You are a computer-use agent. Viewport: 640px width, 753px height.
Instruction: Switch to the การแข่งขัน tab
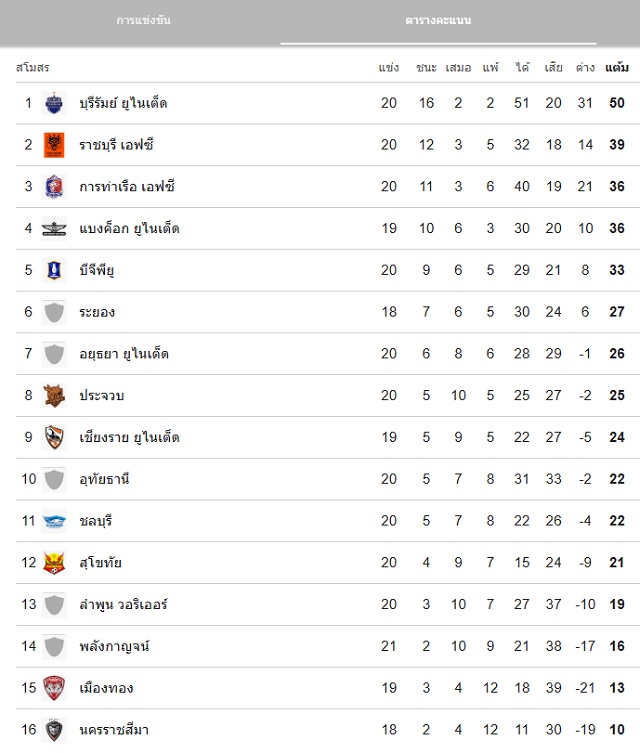point(143,21)
